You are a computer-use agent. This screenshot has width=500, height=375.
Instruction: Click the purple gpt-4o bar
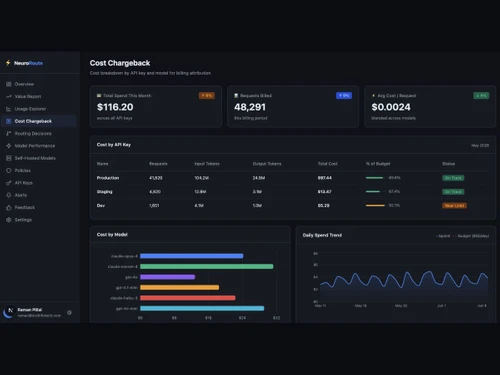point(168,277)
